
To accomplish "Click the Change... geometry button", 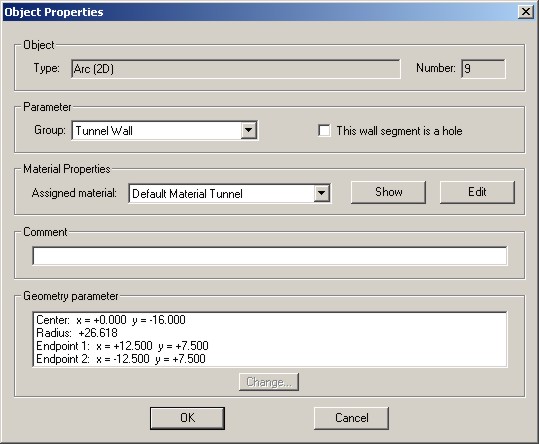I will click(269, 382).
